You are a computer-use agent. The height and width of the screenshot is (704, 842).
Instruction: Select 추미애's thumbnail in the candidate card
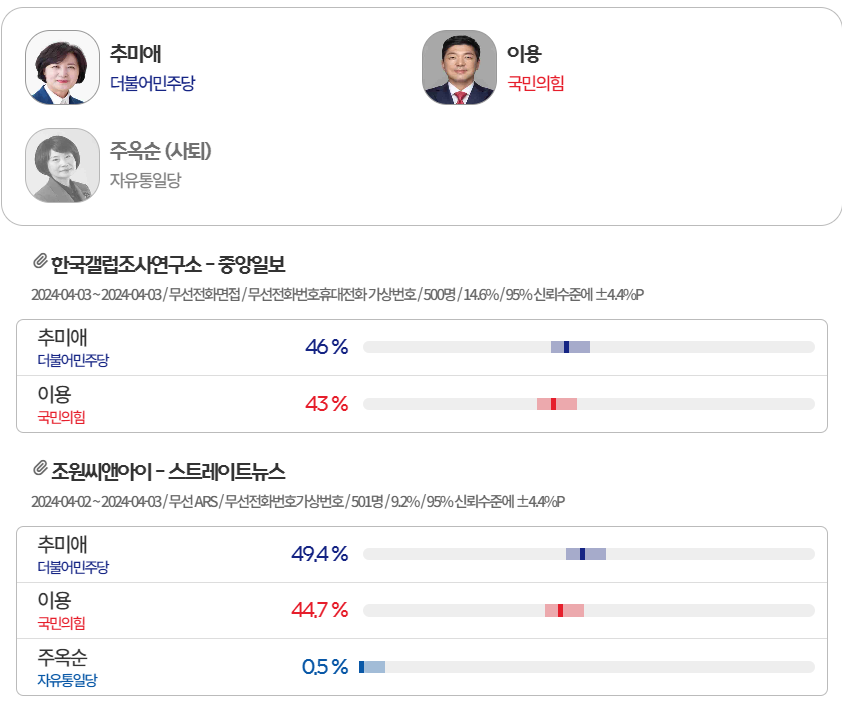click(62, 68)
